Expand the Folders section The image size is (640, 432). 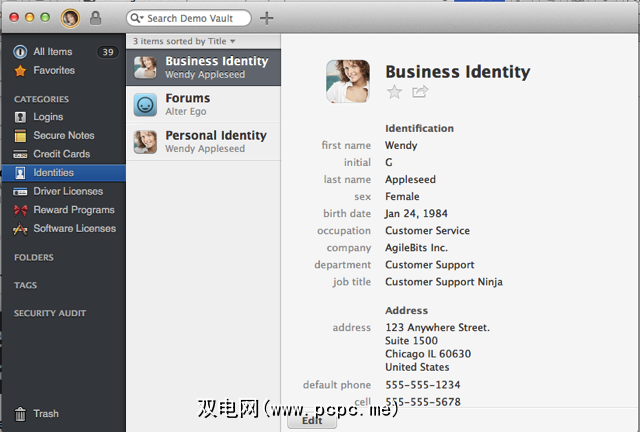[34, 257]
